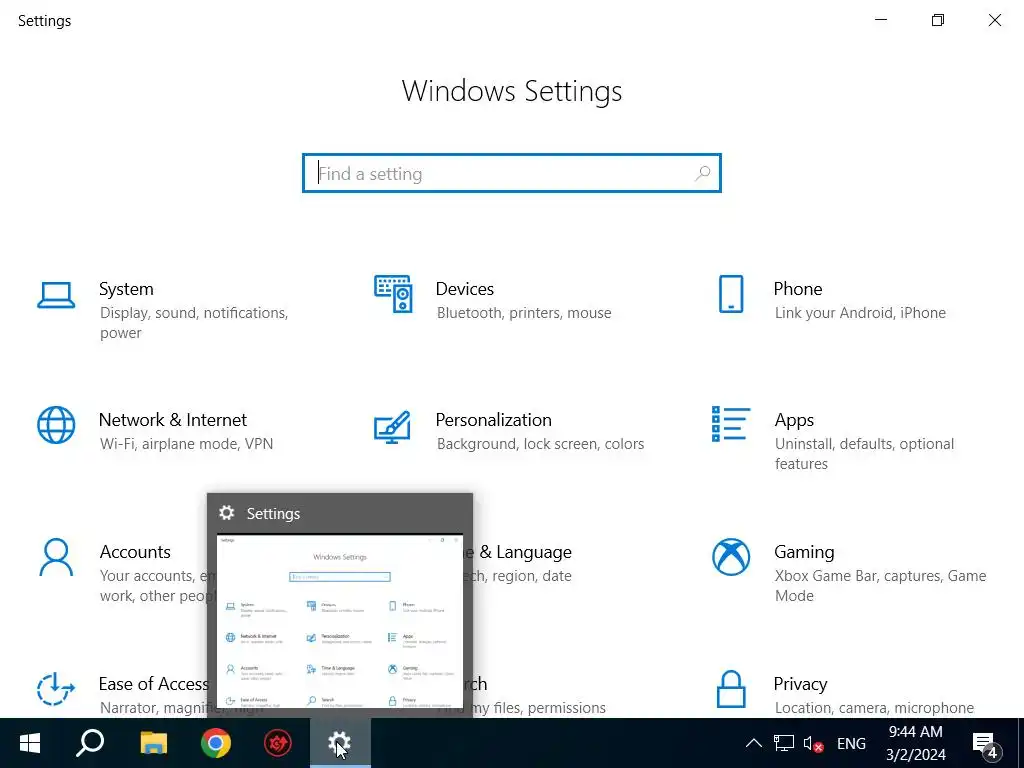Open the Privacy padlock icon
The height and width of the screenshot is (768, 1024).
tap(731, 689)
